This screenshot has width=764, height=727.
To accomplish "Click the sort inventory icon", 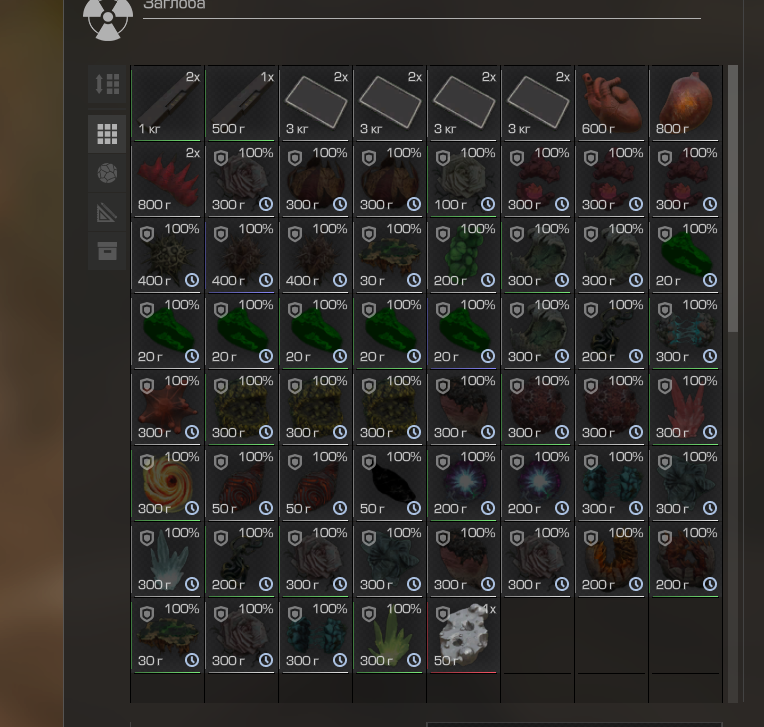I will (x=107, y=84).
